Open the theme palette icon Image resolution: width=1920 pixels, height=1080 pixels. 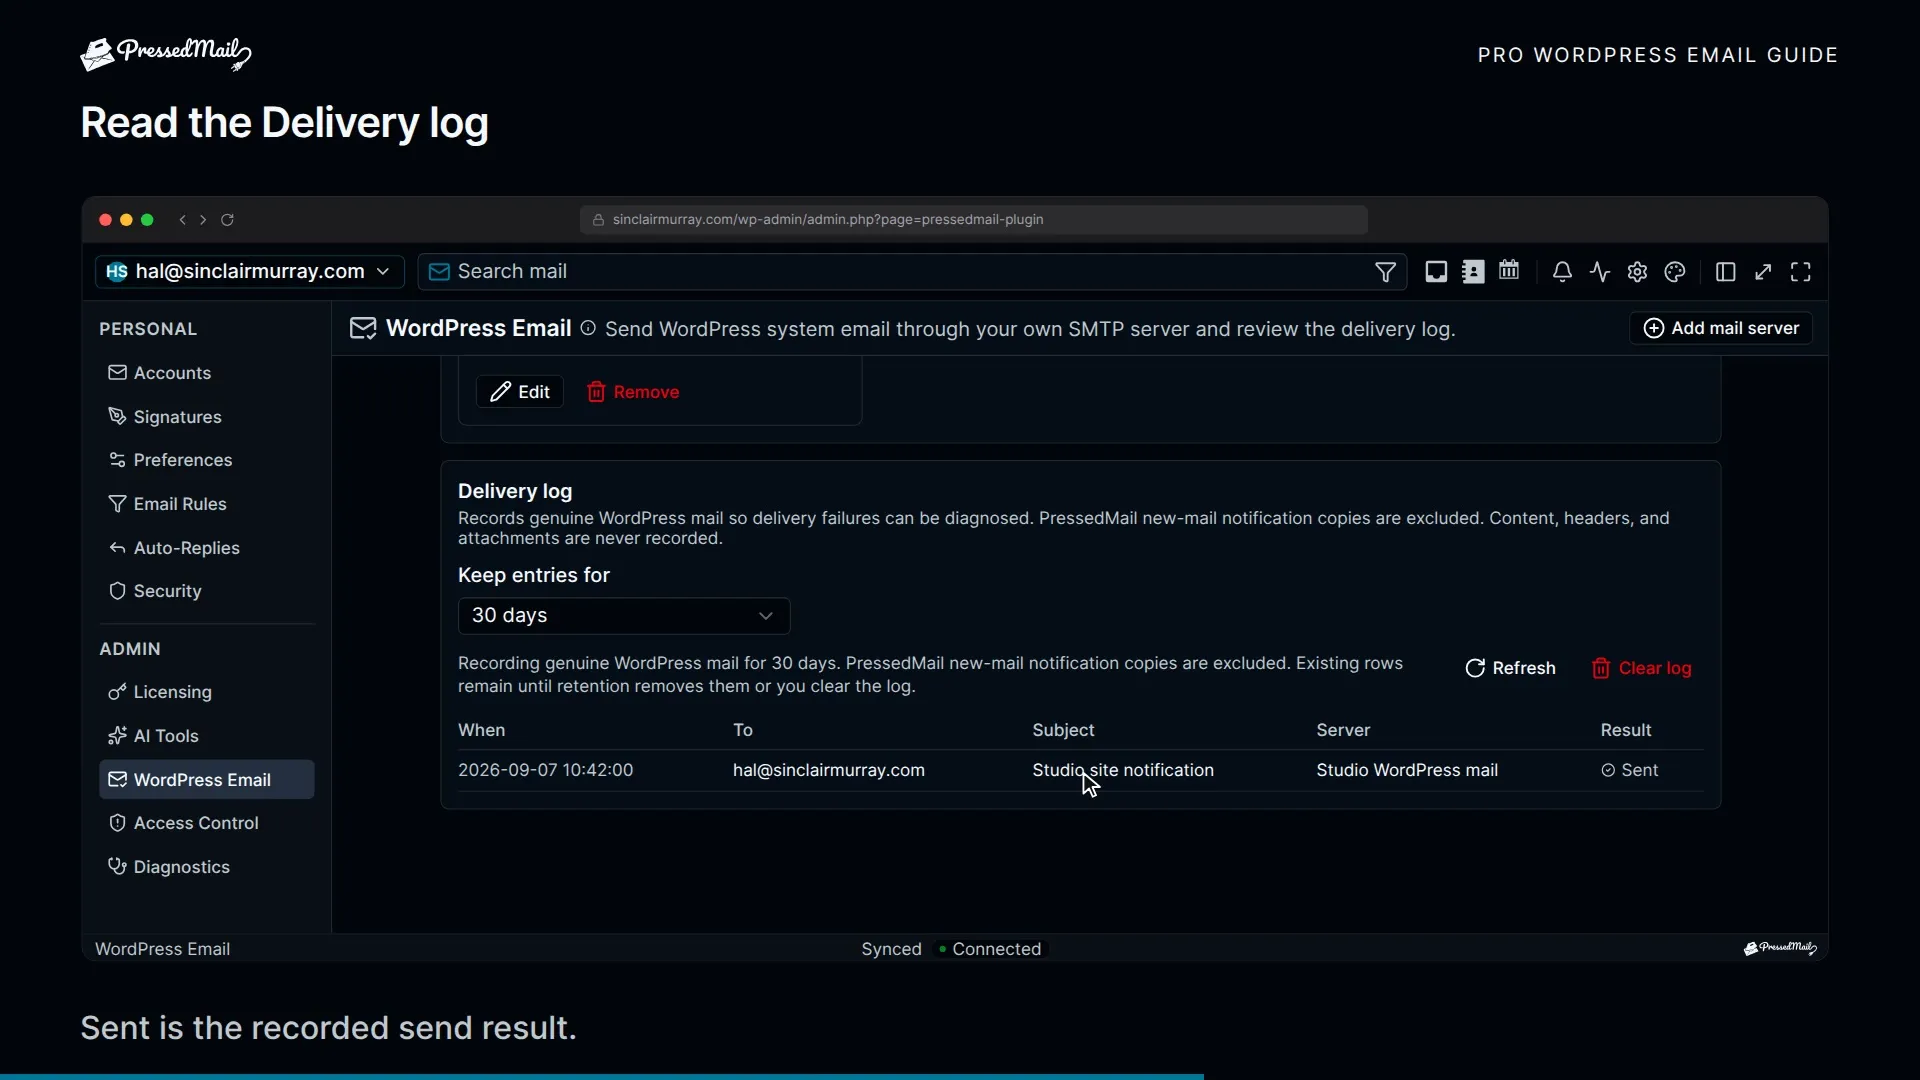point(1675,272)
